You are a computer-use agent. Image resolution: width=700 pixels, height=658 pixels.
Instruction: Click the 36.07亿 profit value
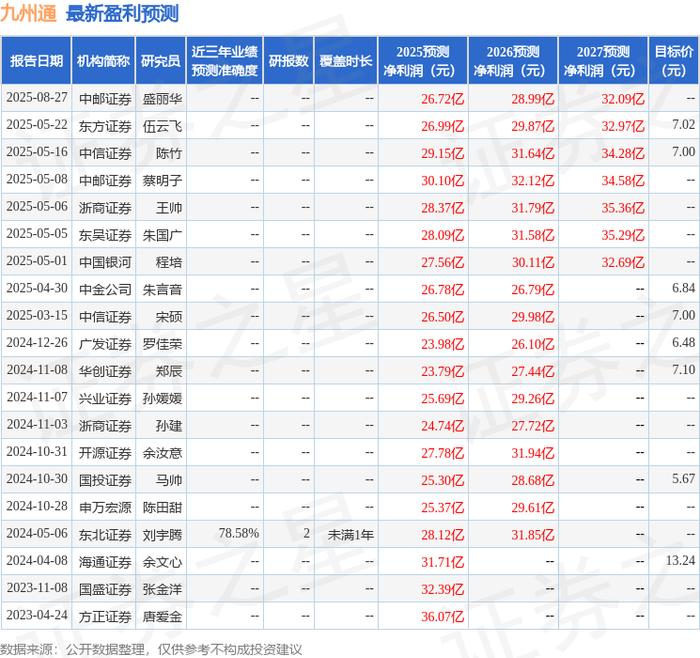pos(442,616)
